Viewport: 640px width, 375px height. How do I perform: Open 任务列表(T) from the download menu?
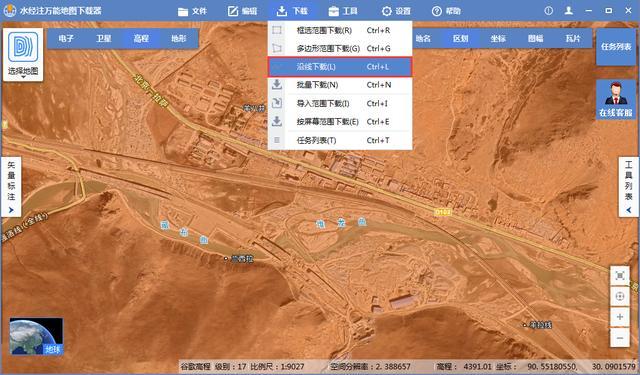pos(340,140)
